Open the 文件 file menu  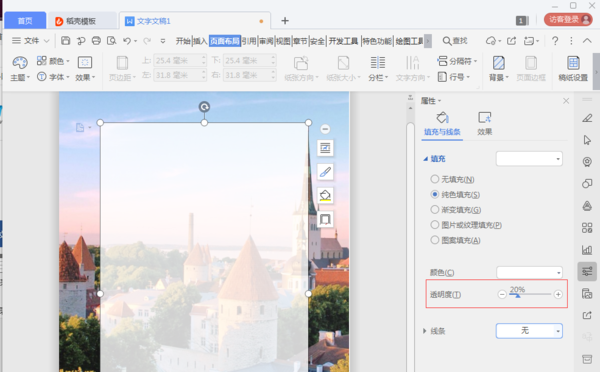31,41
